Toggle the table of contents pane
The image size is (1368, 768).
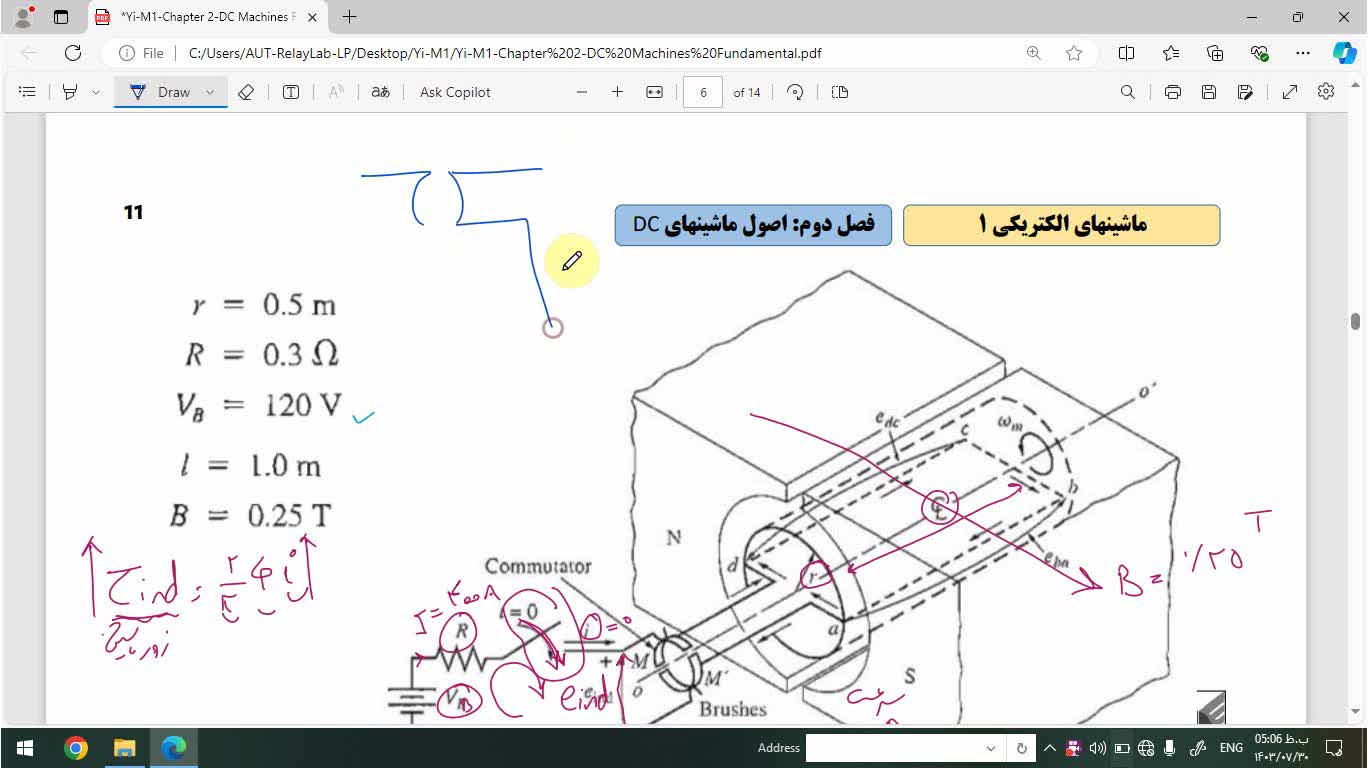point(27,92)
